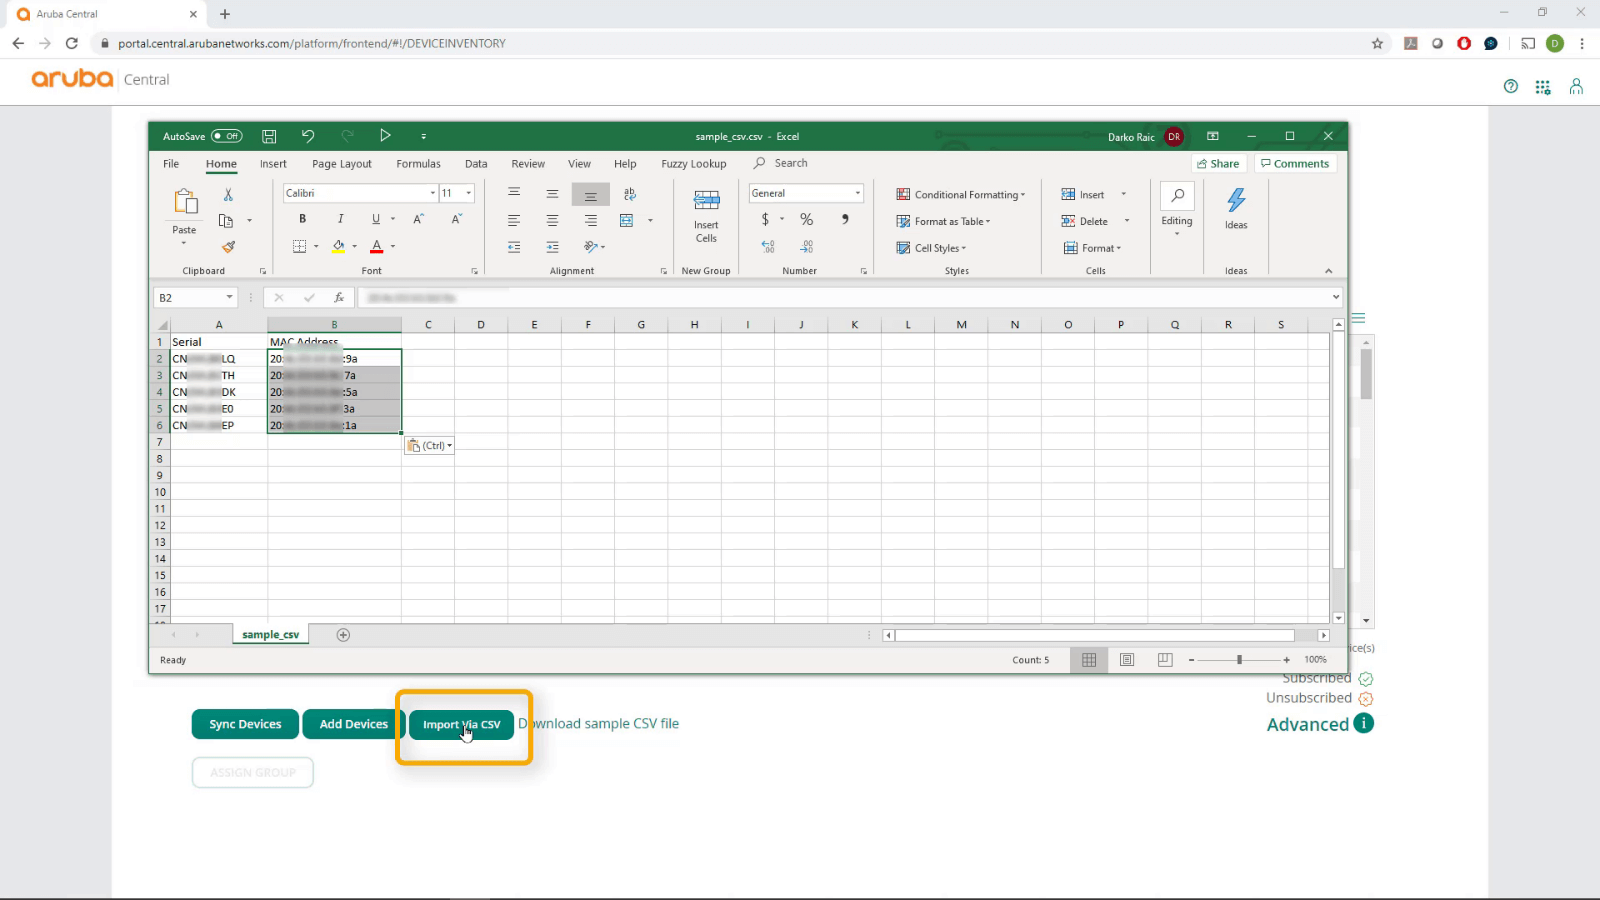Apply Underline formatting
Image resolution: width=1600 pixels, height=900 pixels.
pyautogui.click(x=376, y=219)
